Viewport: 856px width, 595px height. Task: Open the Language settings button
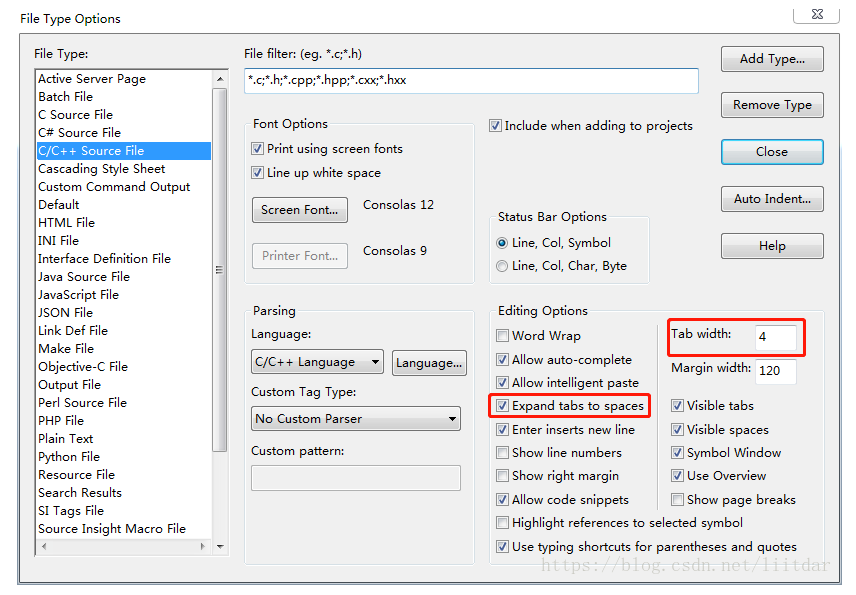click(x=429, y=362)
